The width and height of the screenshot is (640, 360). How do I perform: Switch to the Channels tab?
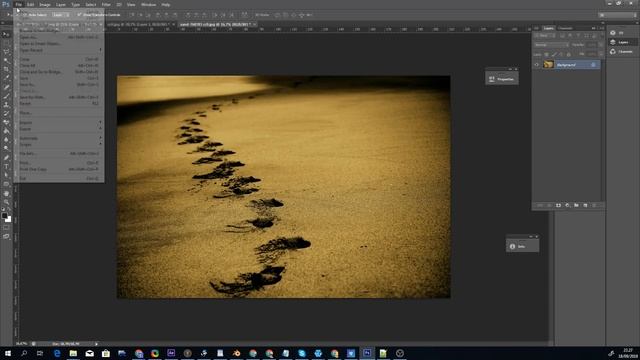tap(565, 28)
